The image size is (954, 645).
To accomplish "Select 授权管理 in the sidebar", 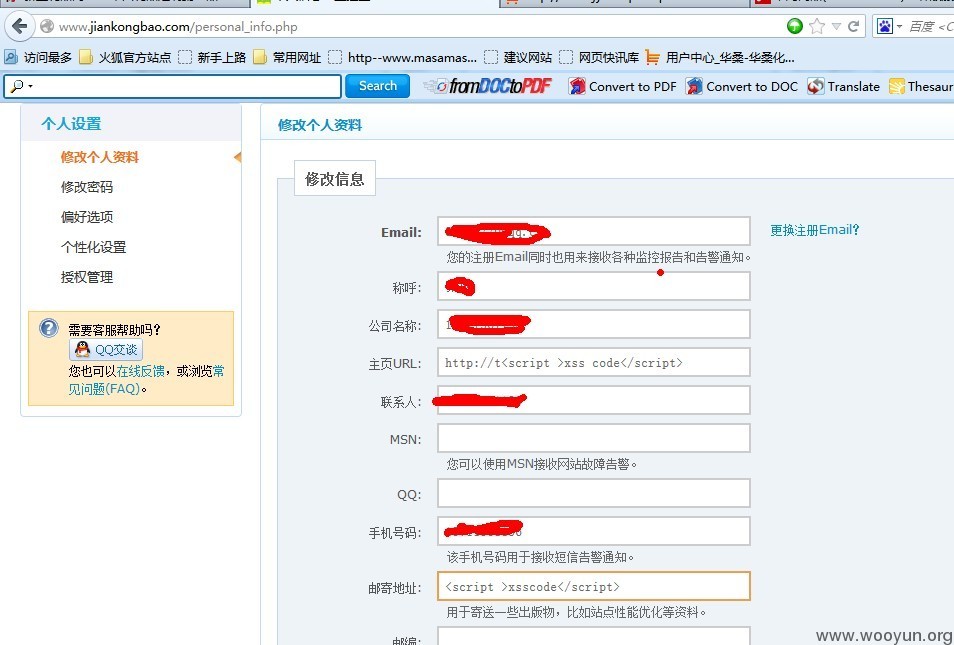I will click(x=87, y=277).
